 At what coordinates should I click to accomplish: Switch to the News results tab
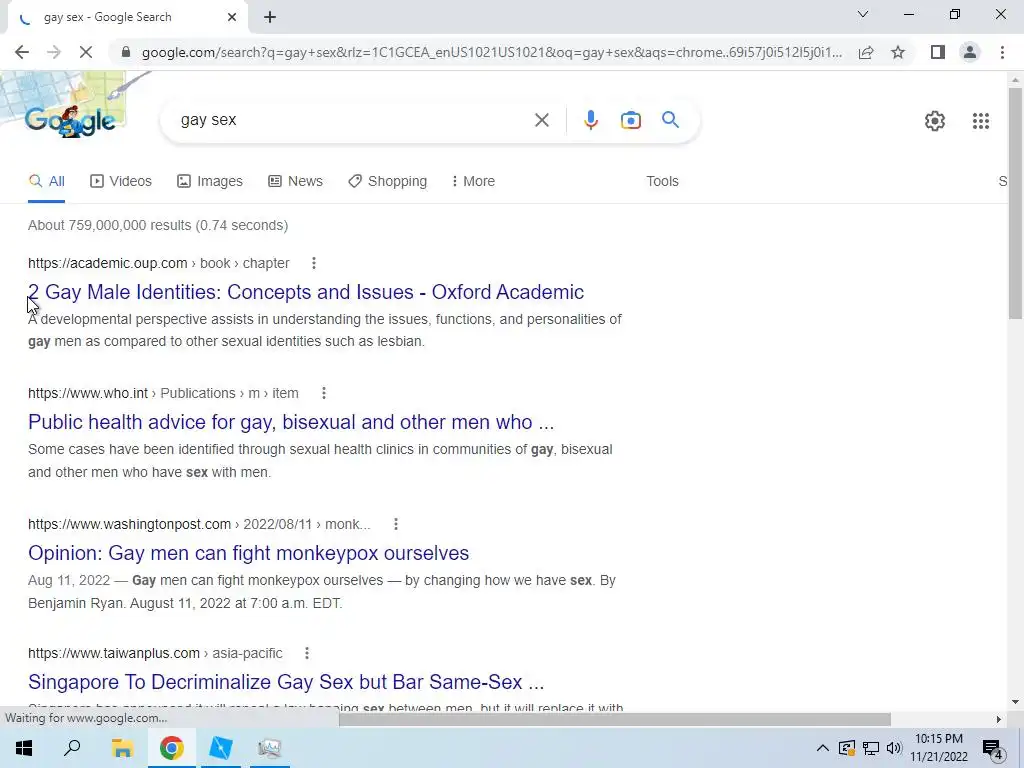coord(295,181)
